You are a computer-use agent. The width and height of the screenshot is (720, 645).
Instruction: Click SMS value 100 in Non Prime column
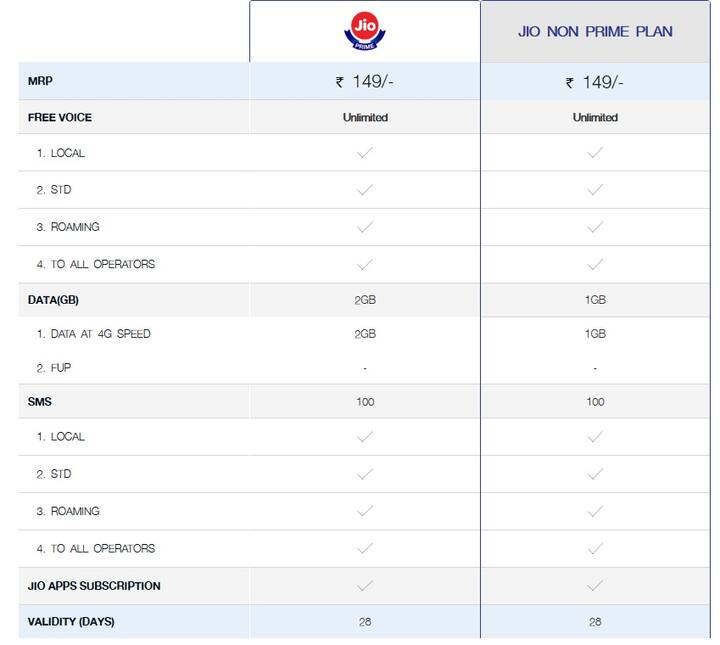(595, 402)
